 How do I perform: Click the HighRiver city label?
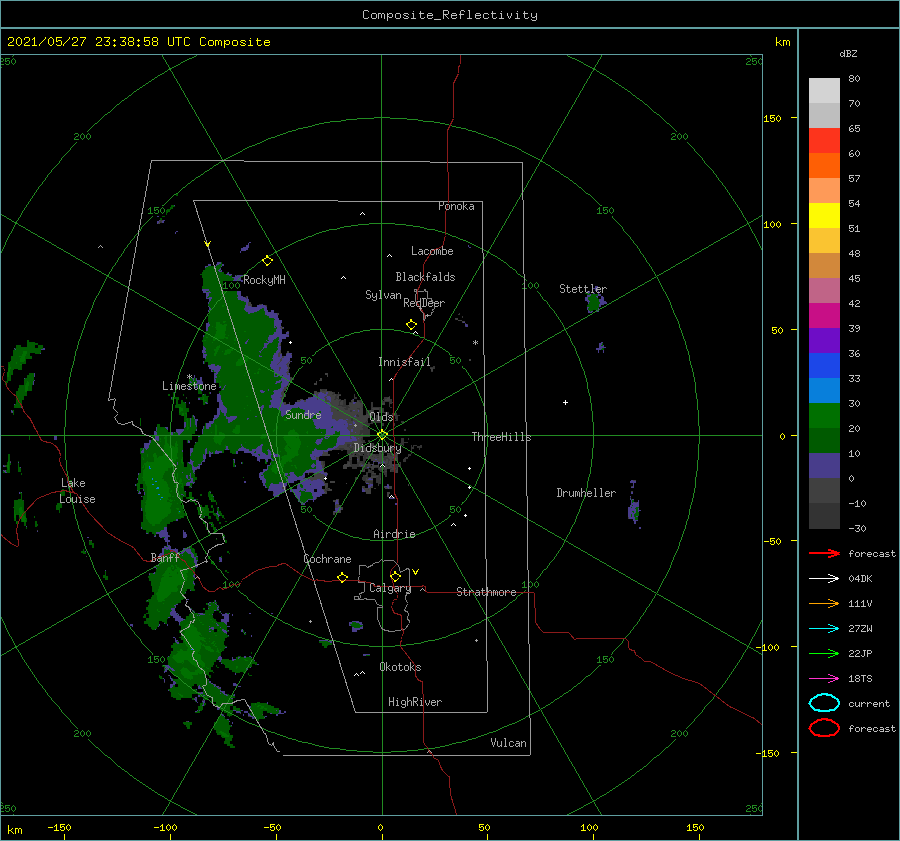pos(415,702)
